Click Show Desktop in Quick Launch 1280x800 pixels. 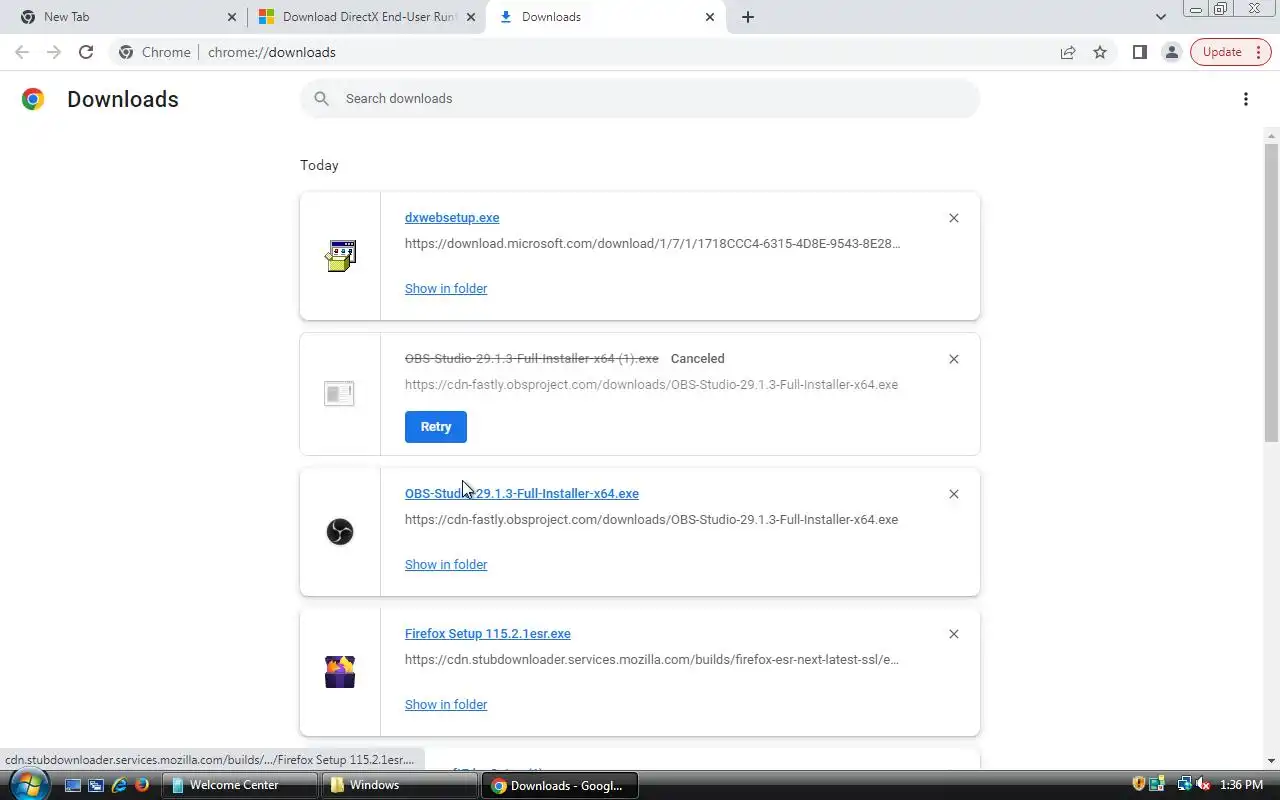coord(73,785)
